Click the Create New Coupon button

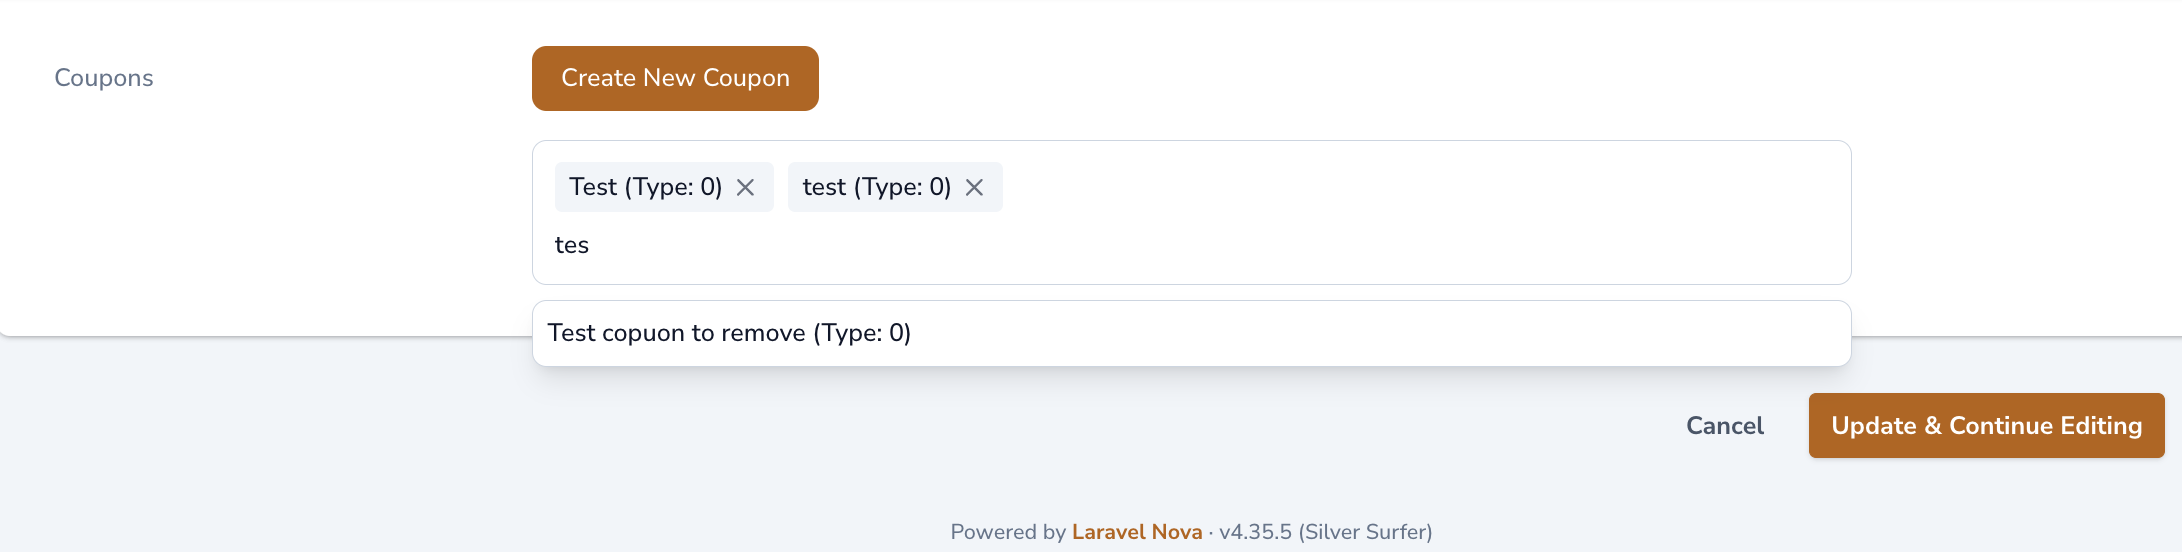[x=675, y=78]
